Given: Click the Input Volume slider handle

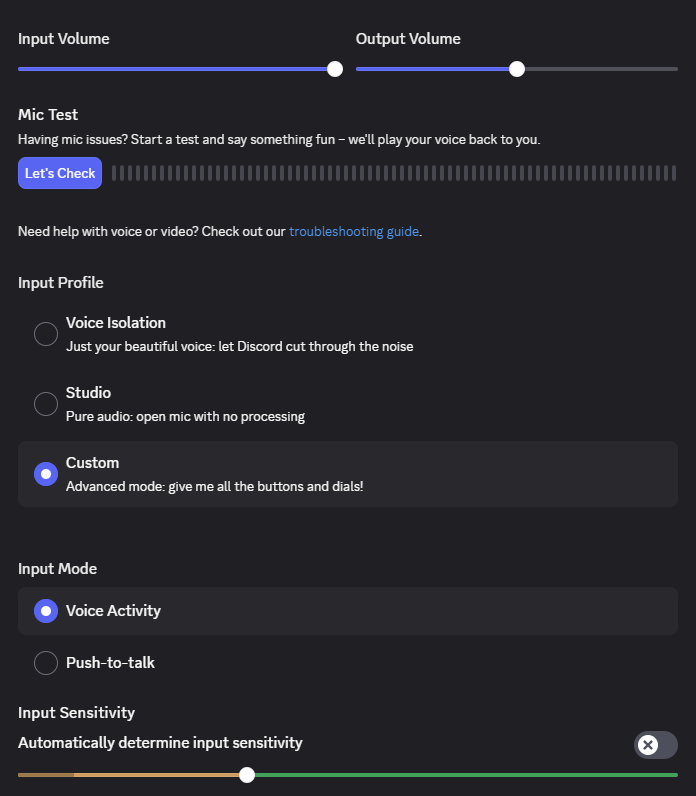Looking at the screenshot, I should coord(335,69).
